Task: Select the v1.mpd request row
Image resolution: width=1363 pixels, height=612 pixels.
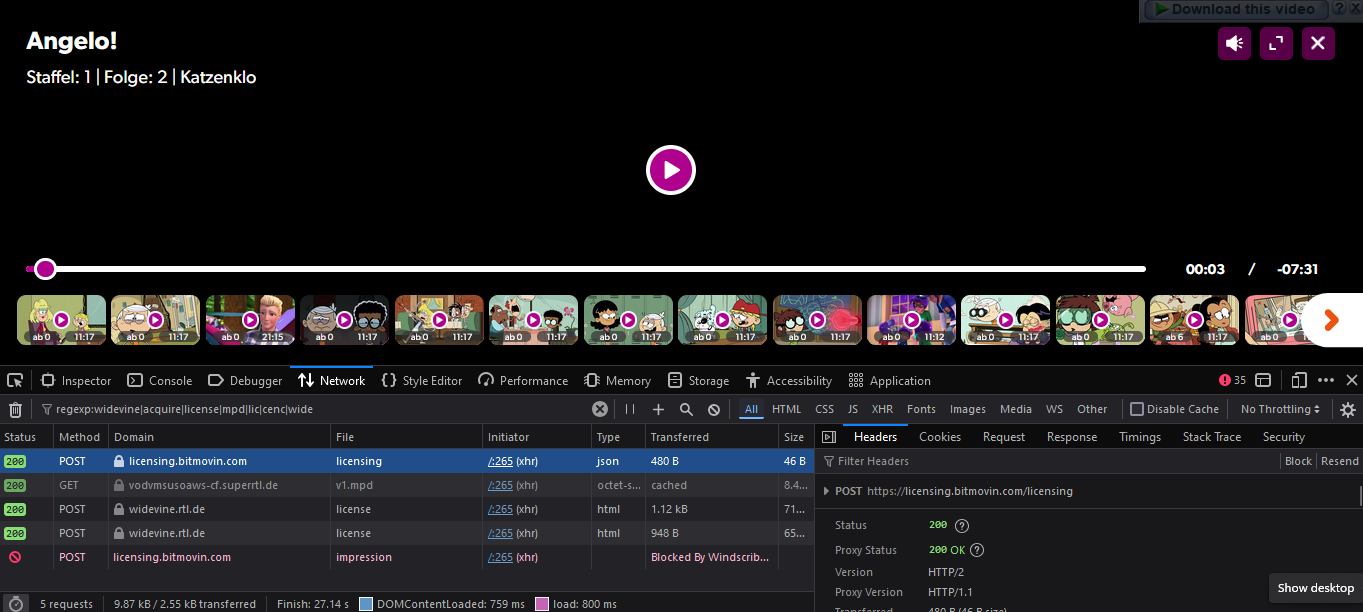Action: pos(407,486)
